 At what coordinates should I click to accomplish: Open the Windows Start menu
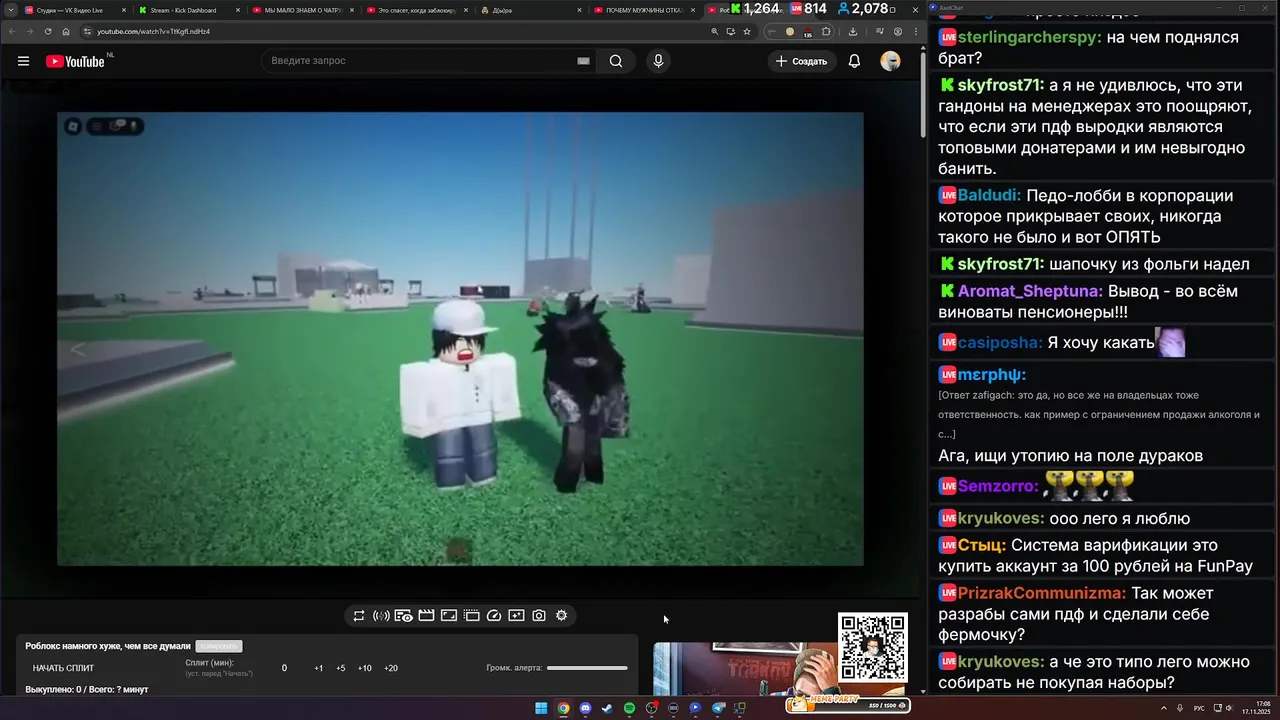[x=541, y=708]
